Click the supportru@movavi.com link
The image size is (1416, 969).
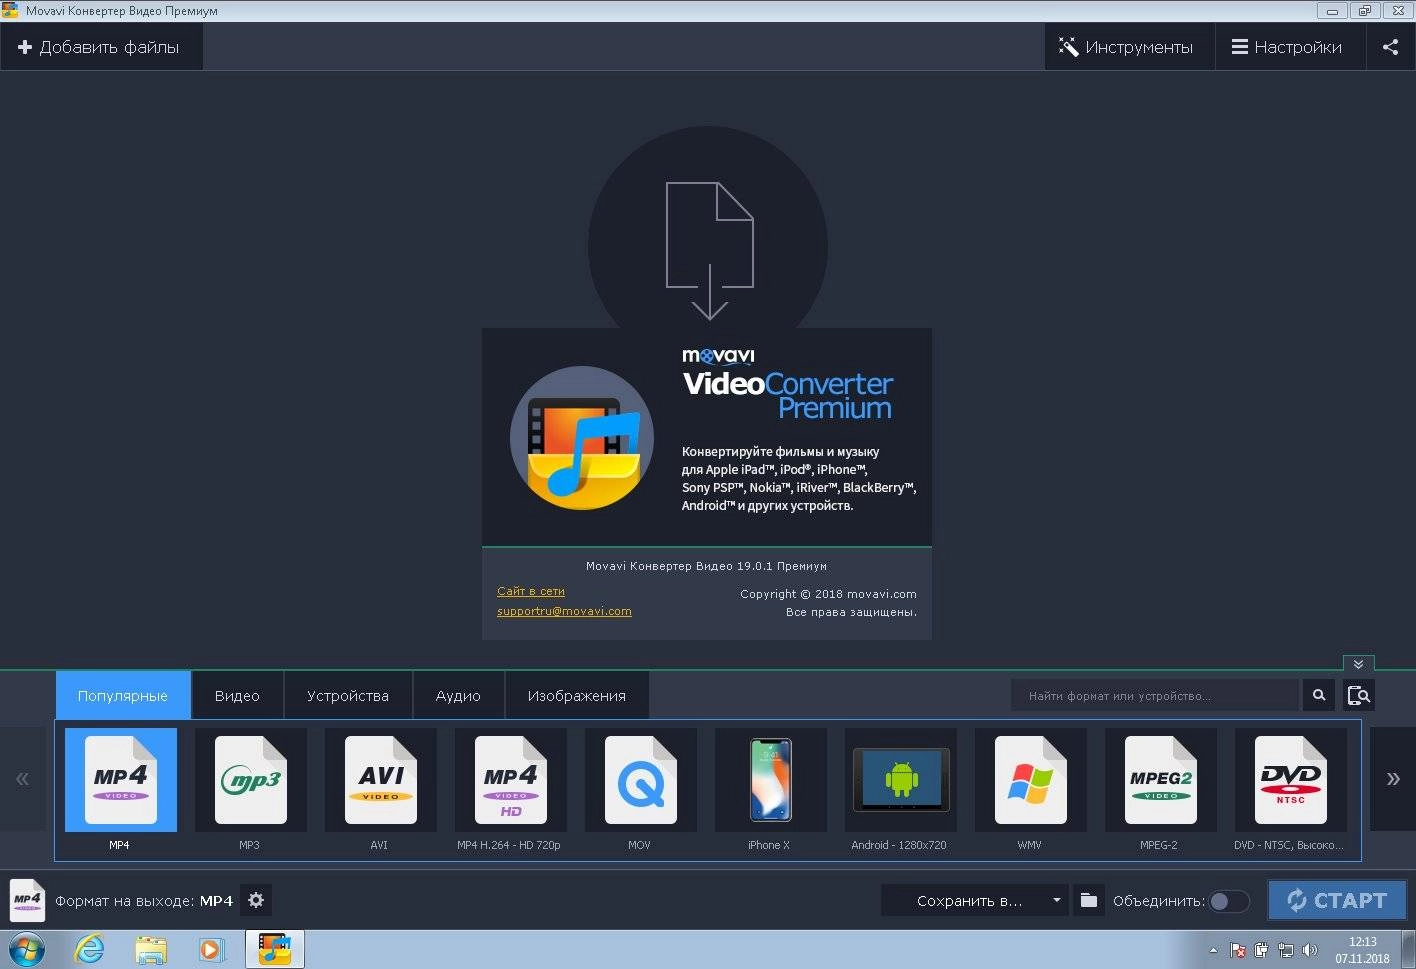coord(564,611)
